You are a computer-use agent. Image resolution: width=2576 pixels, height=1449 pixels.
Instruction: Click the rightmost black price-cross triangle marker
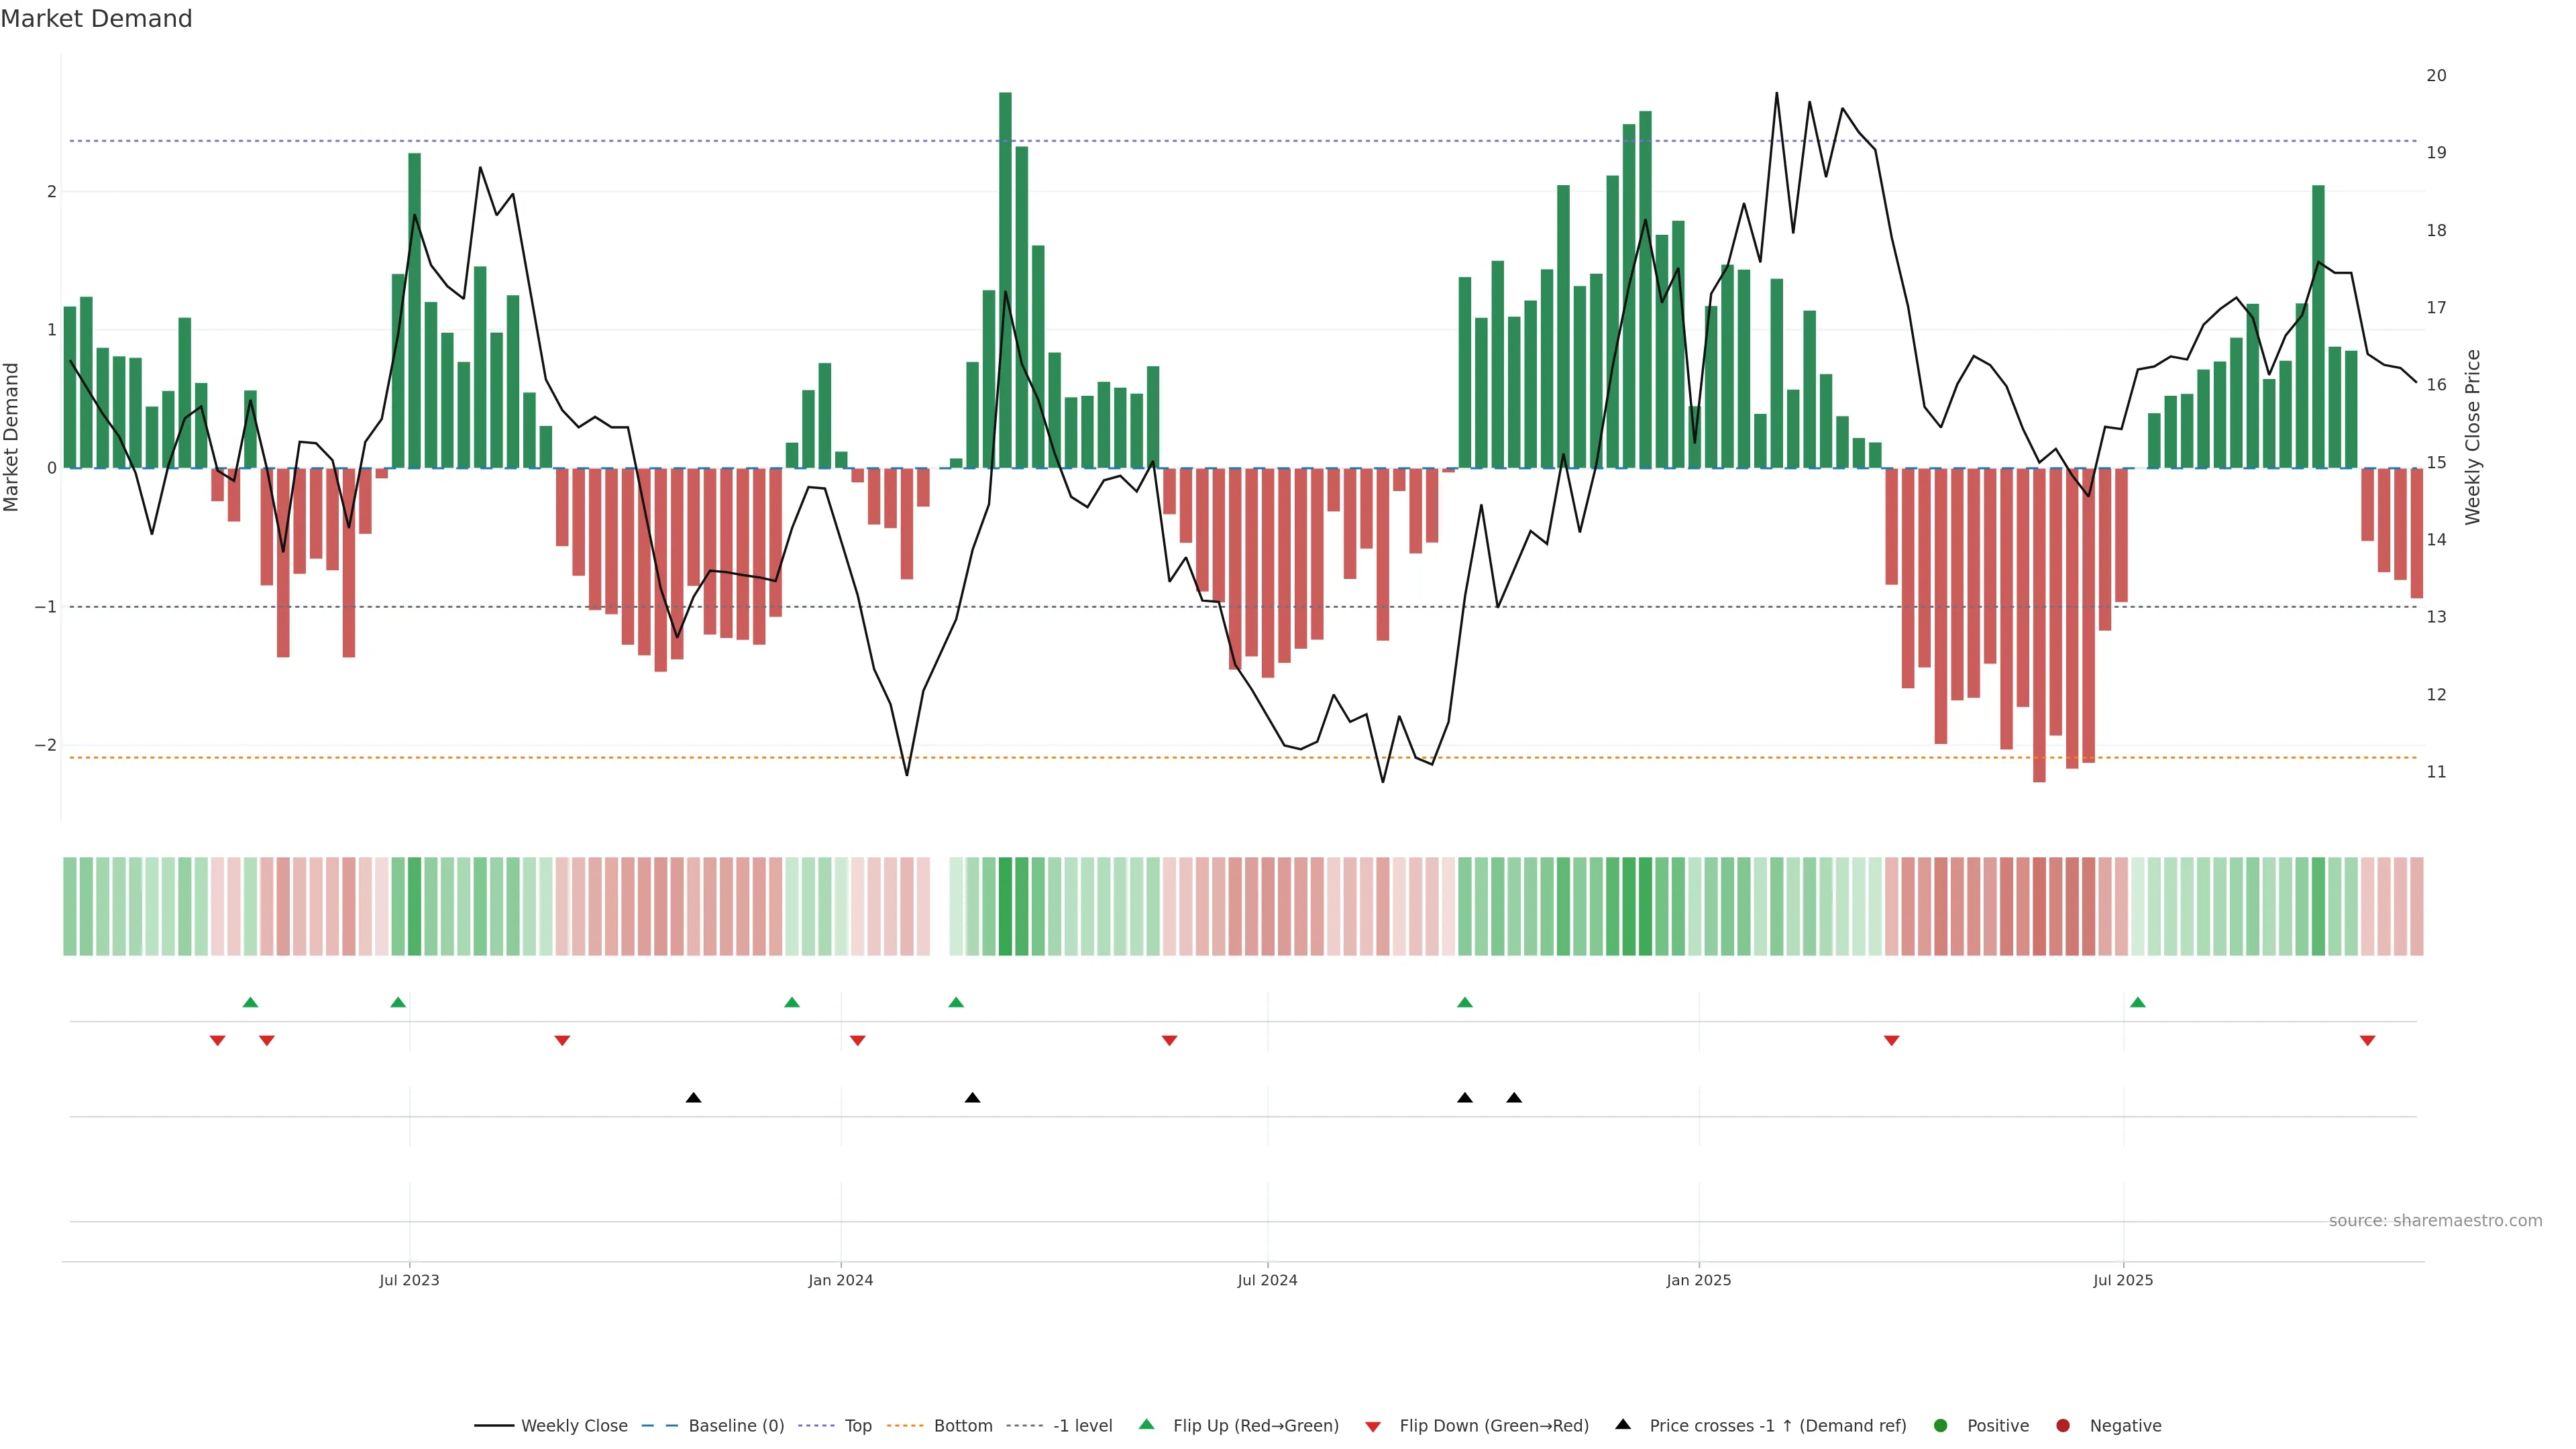click(x=1514, y=1098)
